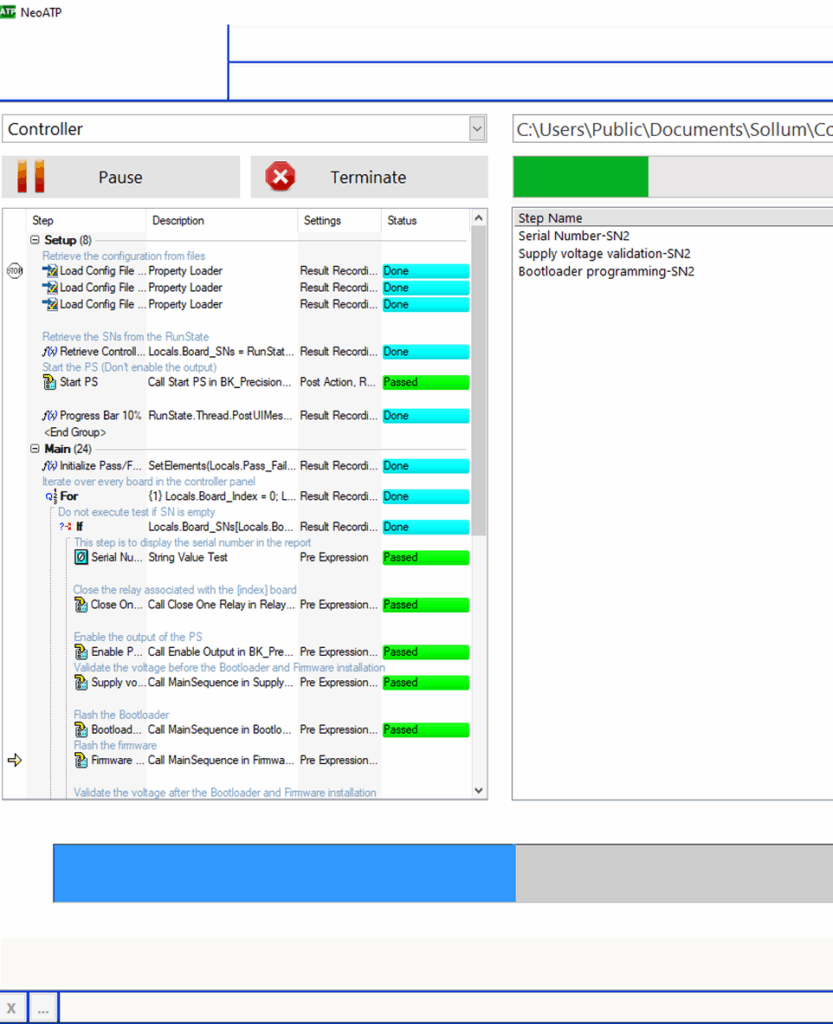The height and width of the screenshot is (1024, 833).
Task: Click the STOP breakpoint icon beside Load Config
Action: click(14, 270)
